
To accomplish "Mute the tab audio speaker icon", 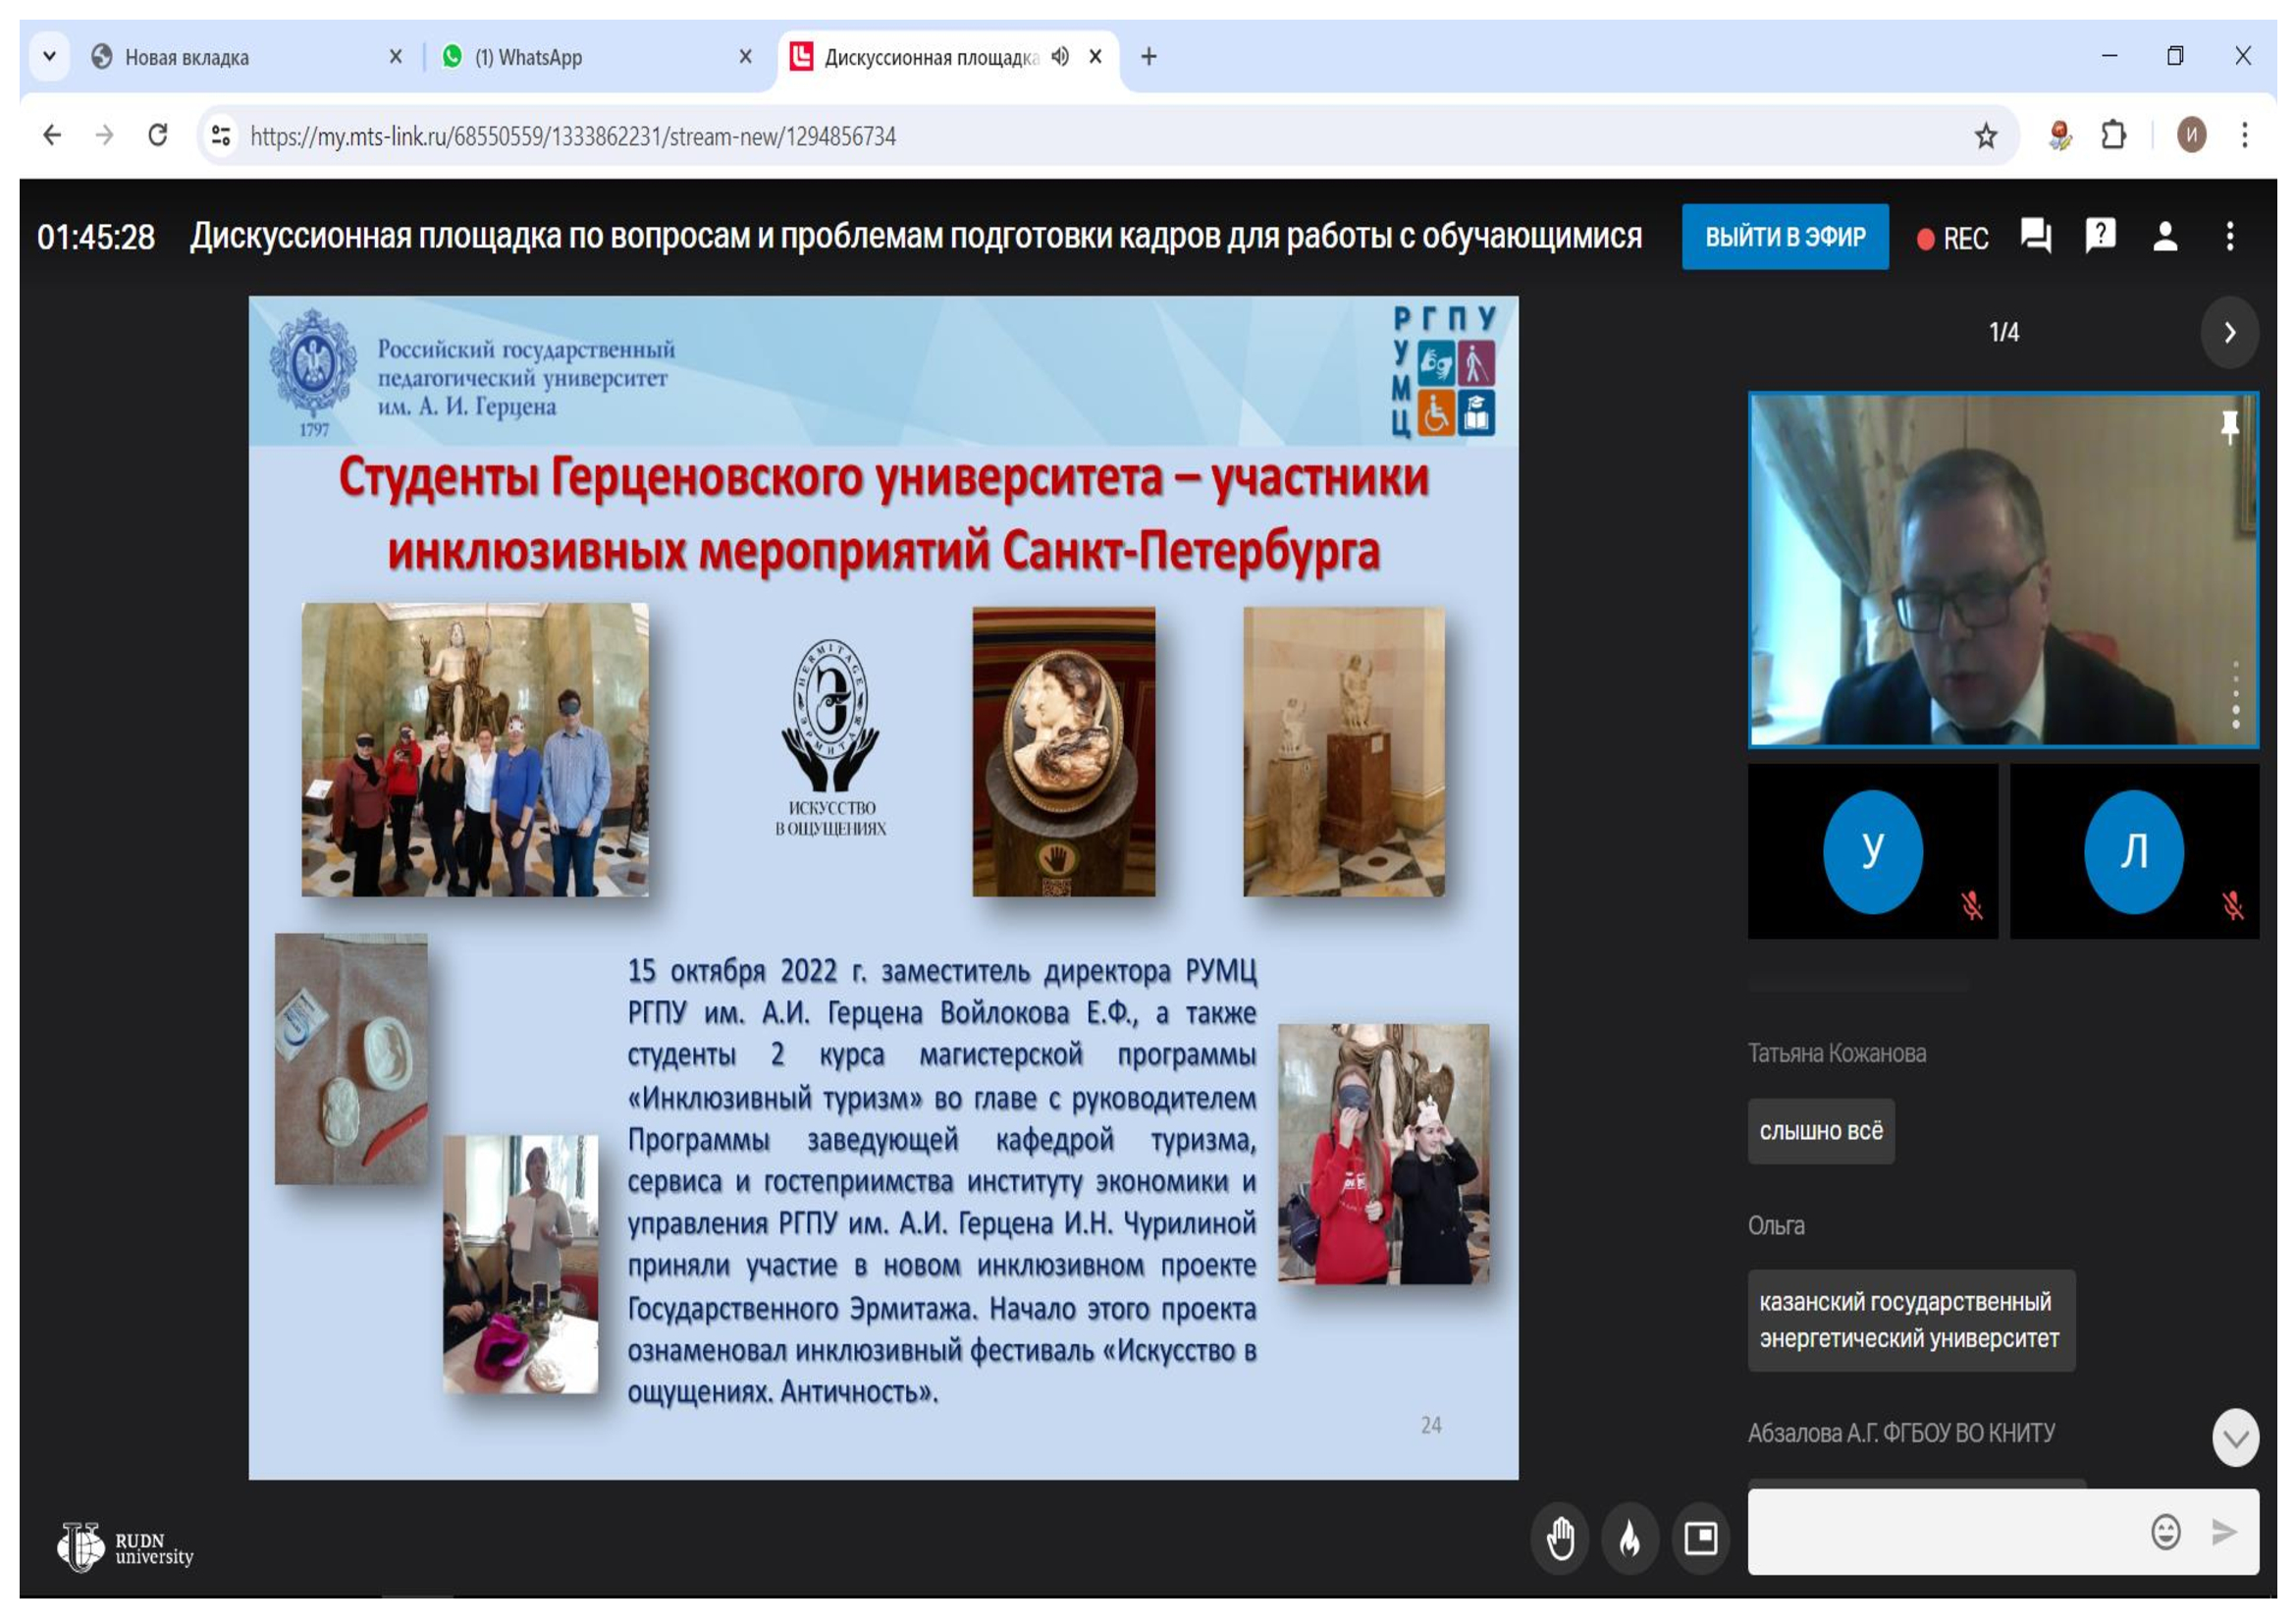I will pyautogui.click(x=1060, y=57).
